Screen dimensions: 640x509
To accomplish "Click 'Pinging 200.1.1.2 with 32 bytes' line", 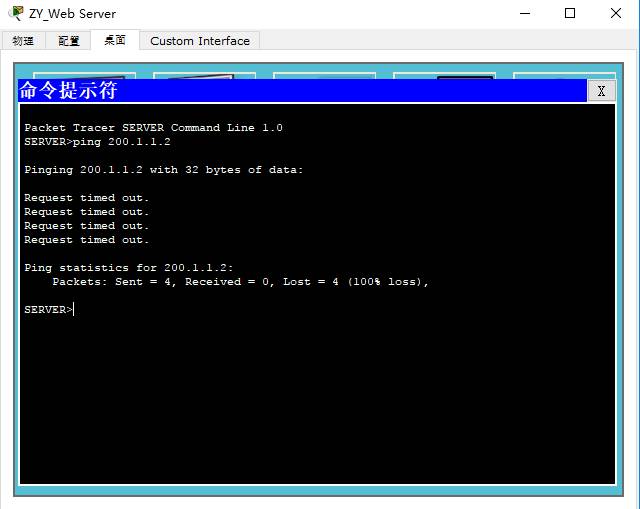I will coord(164,170).
